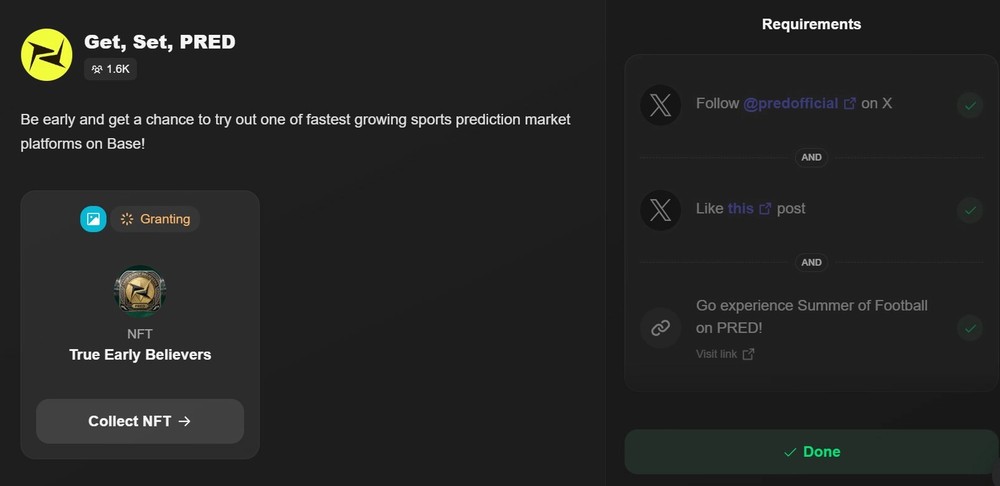Click checkmark for Like this post requirement

coord(970,210)
